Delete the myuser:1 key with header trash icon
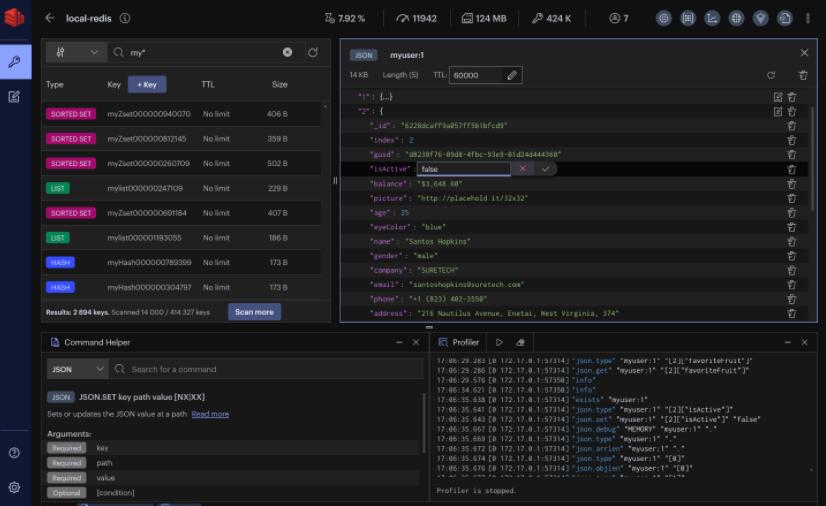This screenshot has width=826, height=506. pyautogui.click(x=803, y=75)
